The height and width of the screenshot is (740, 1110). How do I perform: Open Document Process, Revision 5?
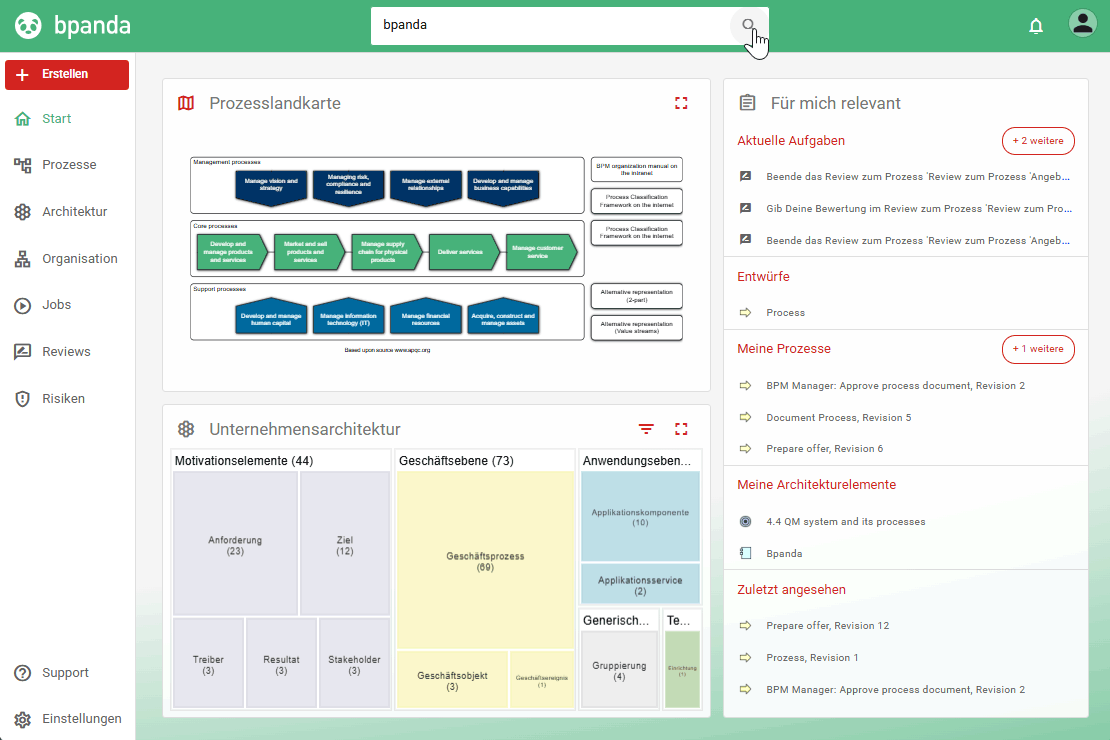tap(838, 418)
